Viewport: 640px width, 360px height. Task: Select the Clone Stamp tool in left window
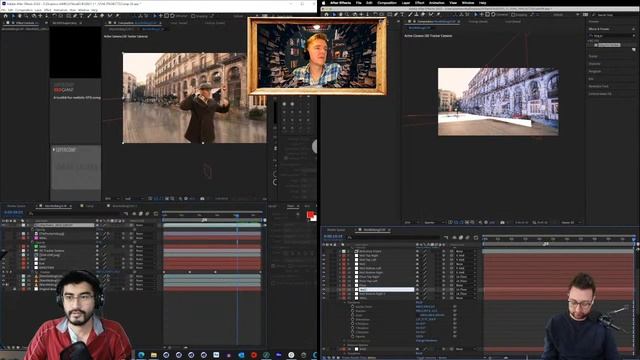click(x=95, y=16)
